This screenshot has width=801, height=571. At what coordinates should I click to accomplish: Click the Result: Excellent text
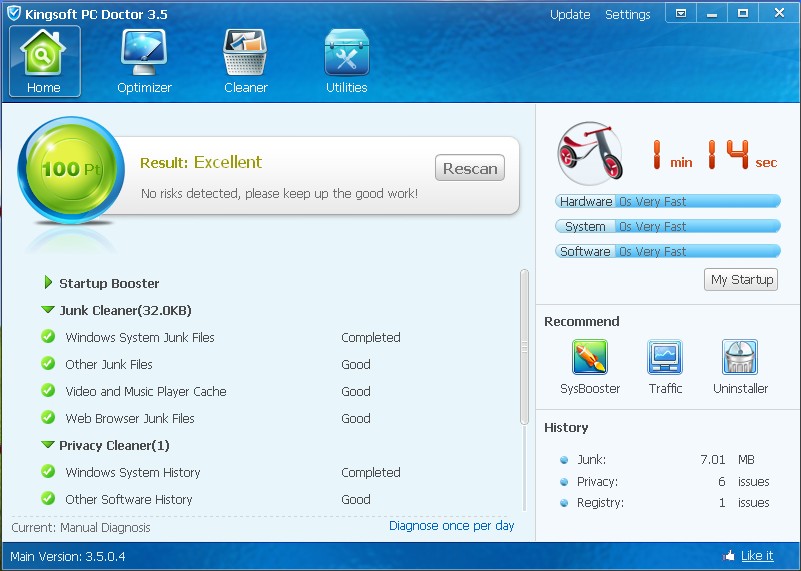click(x=201, y=162)
